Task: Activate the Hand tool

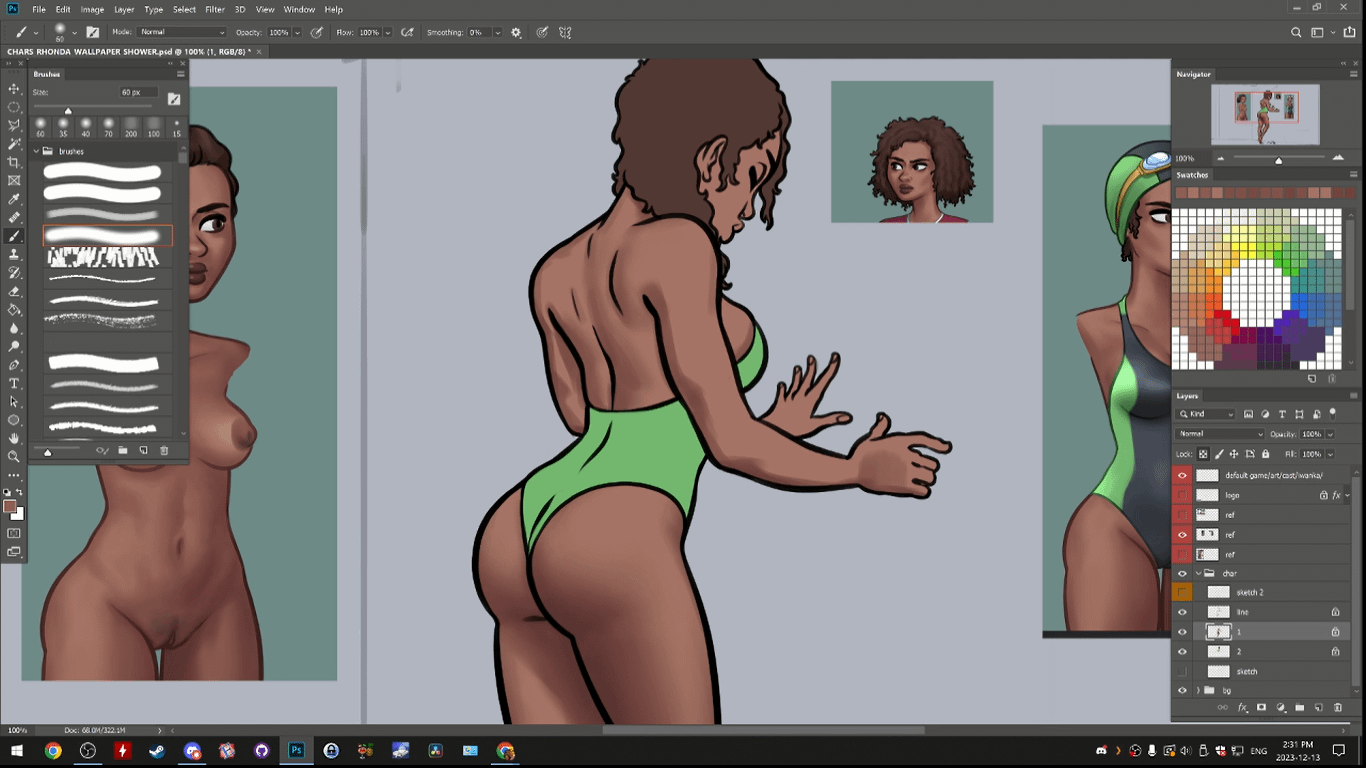Action: point(14,438)
